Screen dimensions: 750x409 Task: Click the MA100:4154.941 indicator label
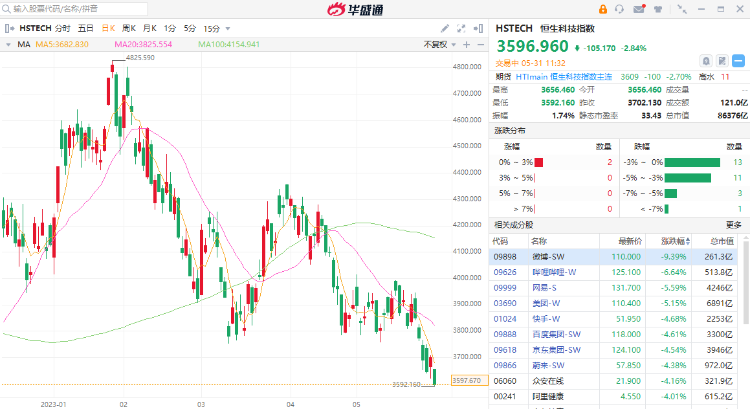click(229, 44)
